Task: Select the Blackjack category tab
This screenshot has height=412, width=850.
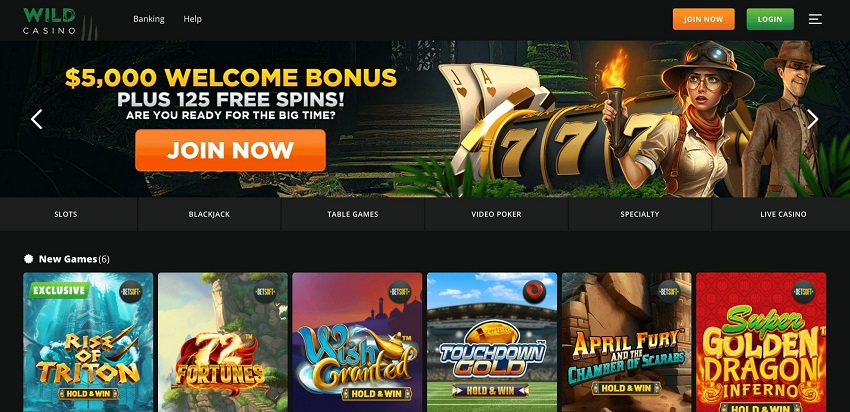Action: pos(209,214)
